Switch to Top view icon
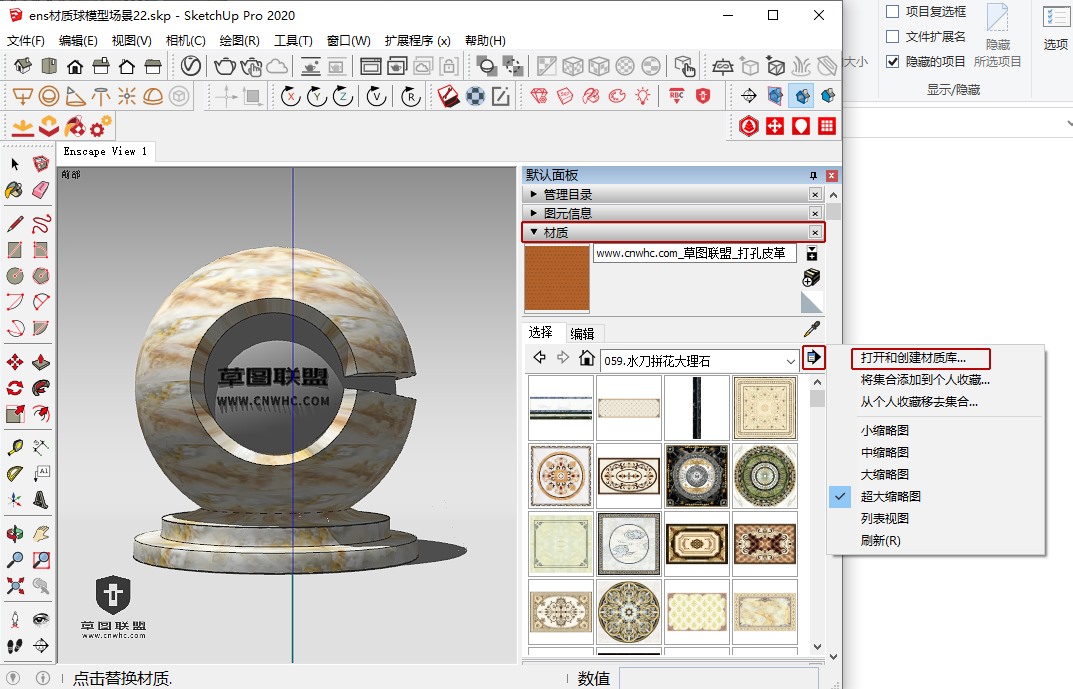This screenshot has width=1073, height=689. click(x=49, y=66)
